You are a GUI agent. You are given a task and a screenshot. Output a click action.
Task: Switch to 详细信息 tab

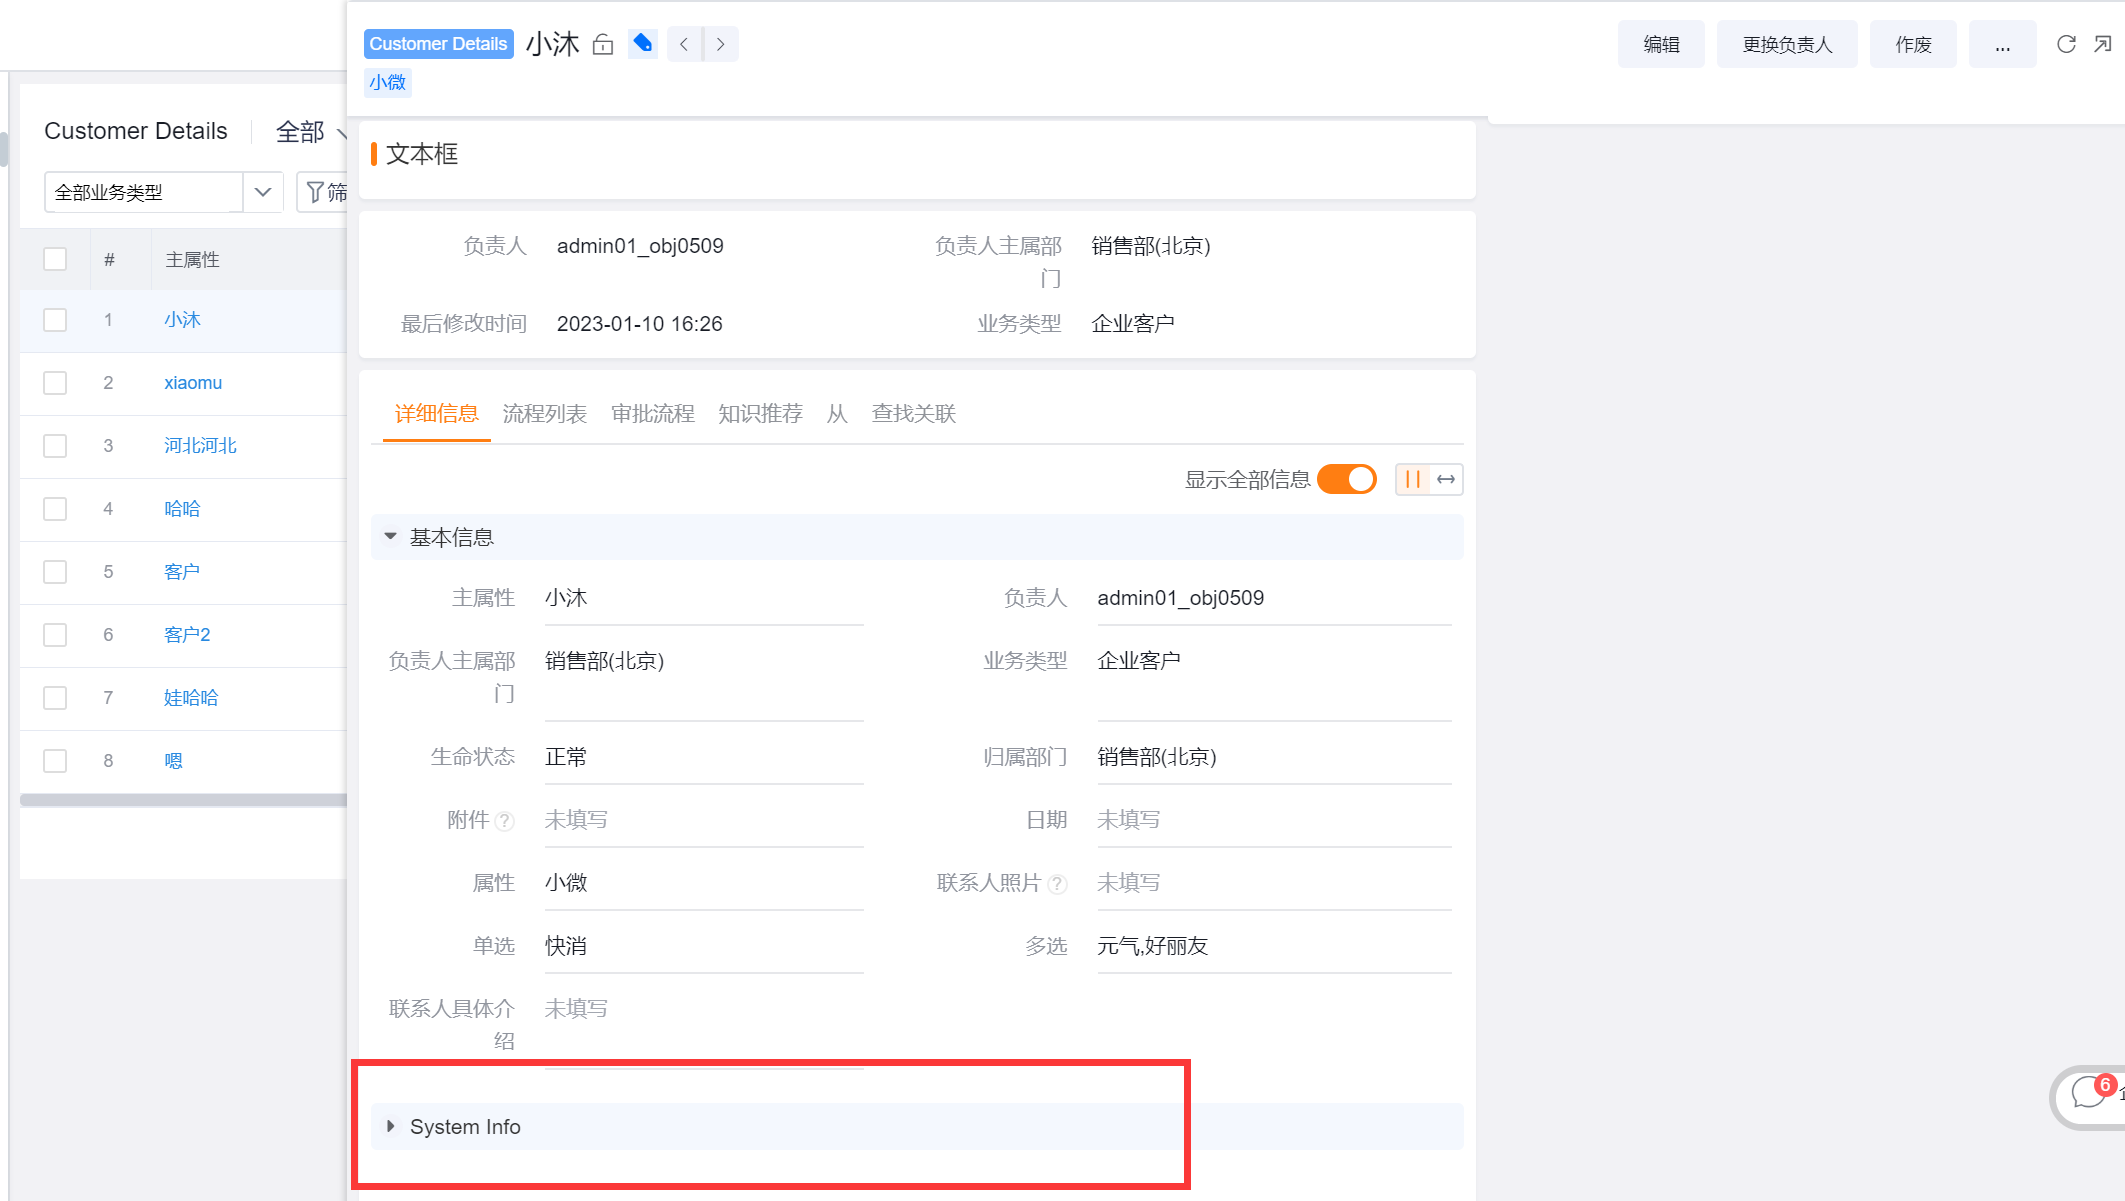coord(436,414)
